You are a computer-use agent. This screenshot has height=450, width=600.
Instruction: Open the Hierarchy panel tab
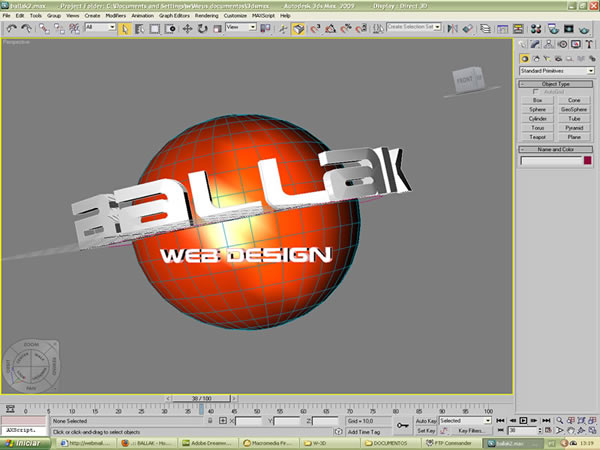click(x=551, y=45)
